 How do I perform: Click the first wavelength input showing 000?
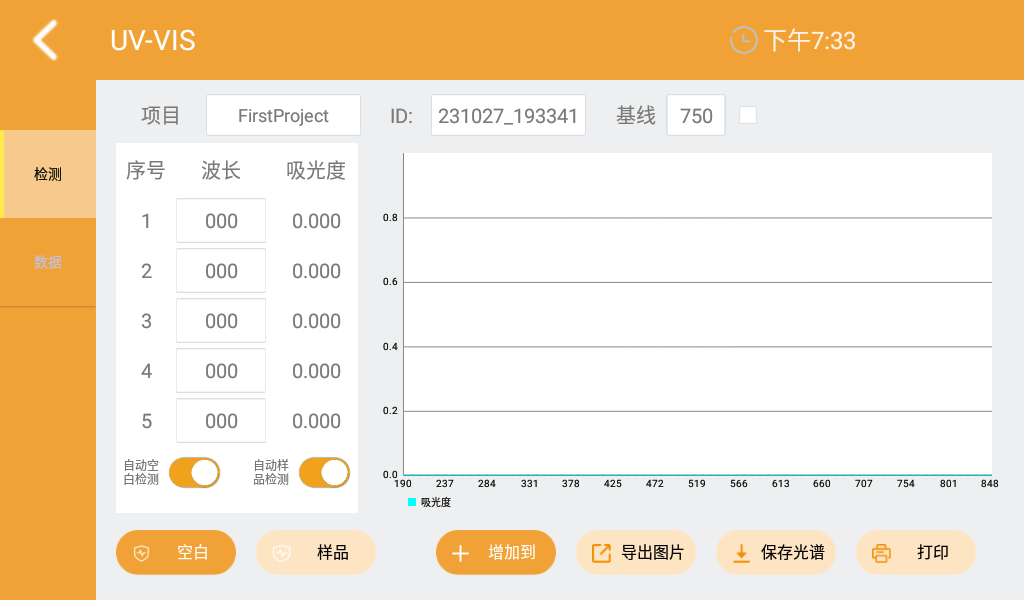(x=220, y=220)
